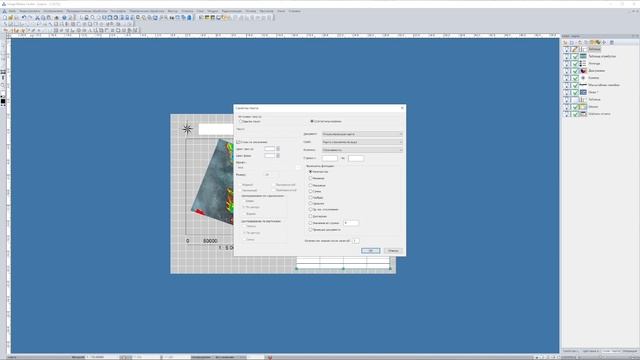Open the Изображение menu

tap(53, 11)
